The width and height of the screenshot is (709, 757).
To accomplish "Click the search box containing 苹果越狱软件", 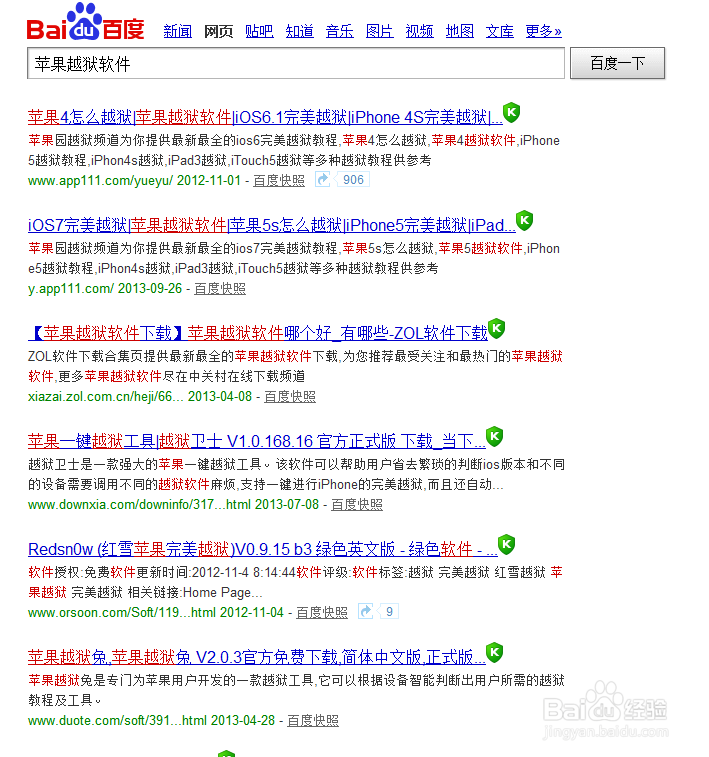I will click(296, 63).
